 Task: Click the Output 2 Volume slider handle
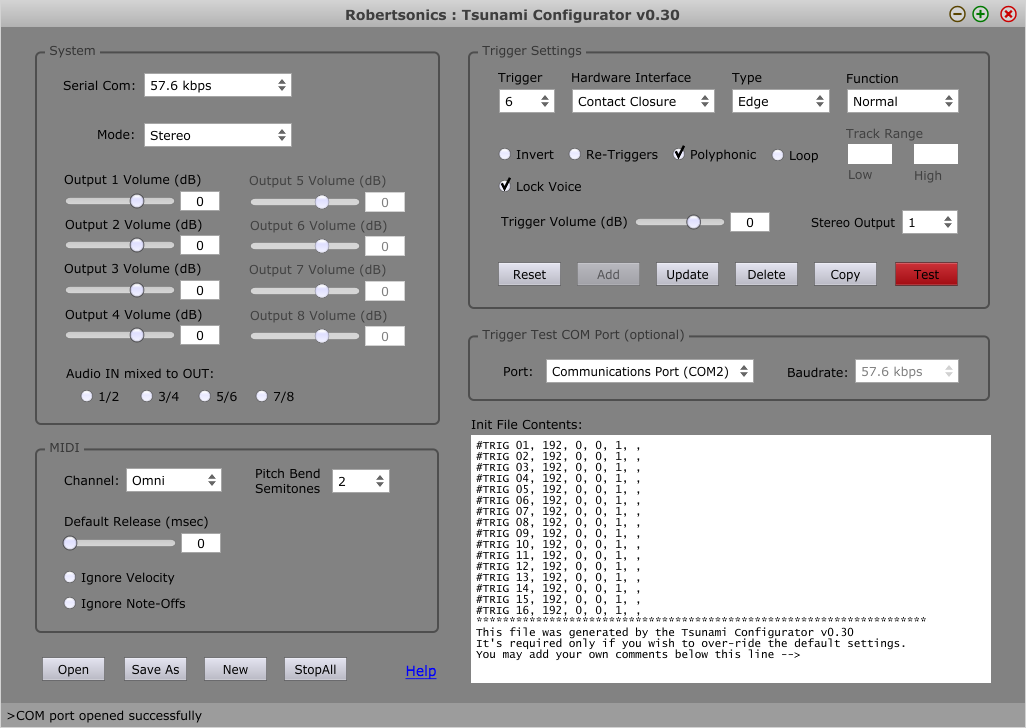pyautogui.click(x=137, y=245)
